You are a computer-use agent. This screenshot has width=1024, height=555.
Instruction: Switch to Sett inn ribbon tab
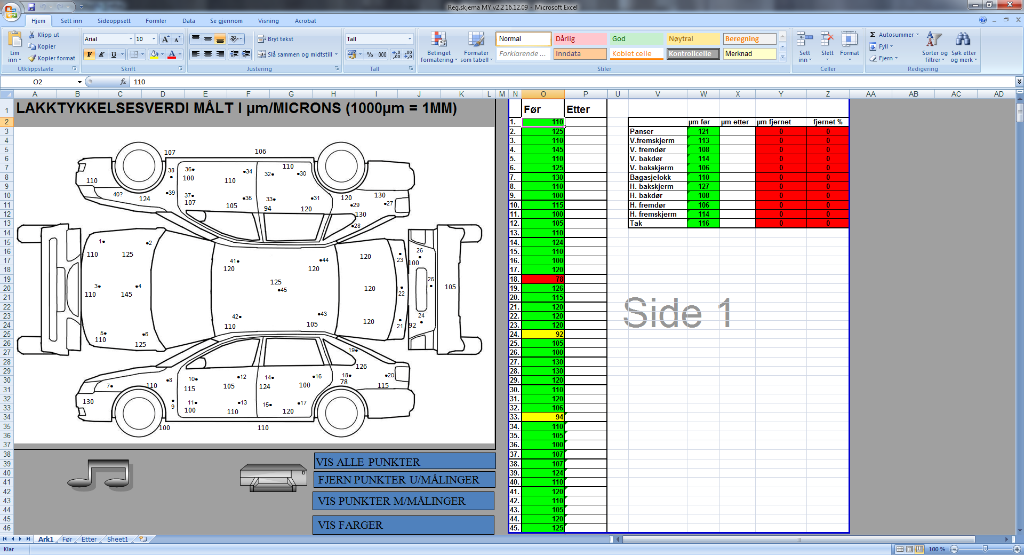point(71,21)
